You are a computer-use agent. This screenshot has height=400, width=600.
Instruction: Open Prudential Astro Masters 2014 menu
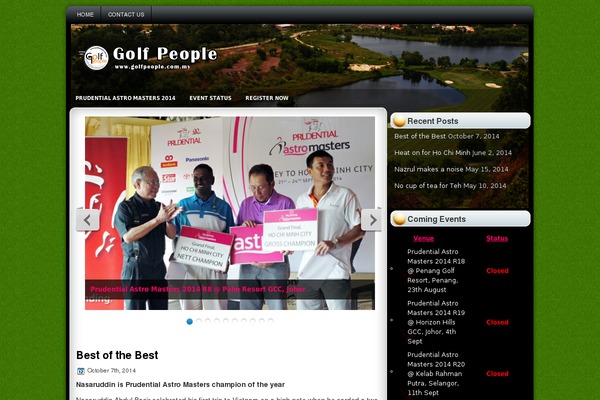[126, 98]
